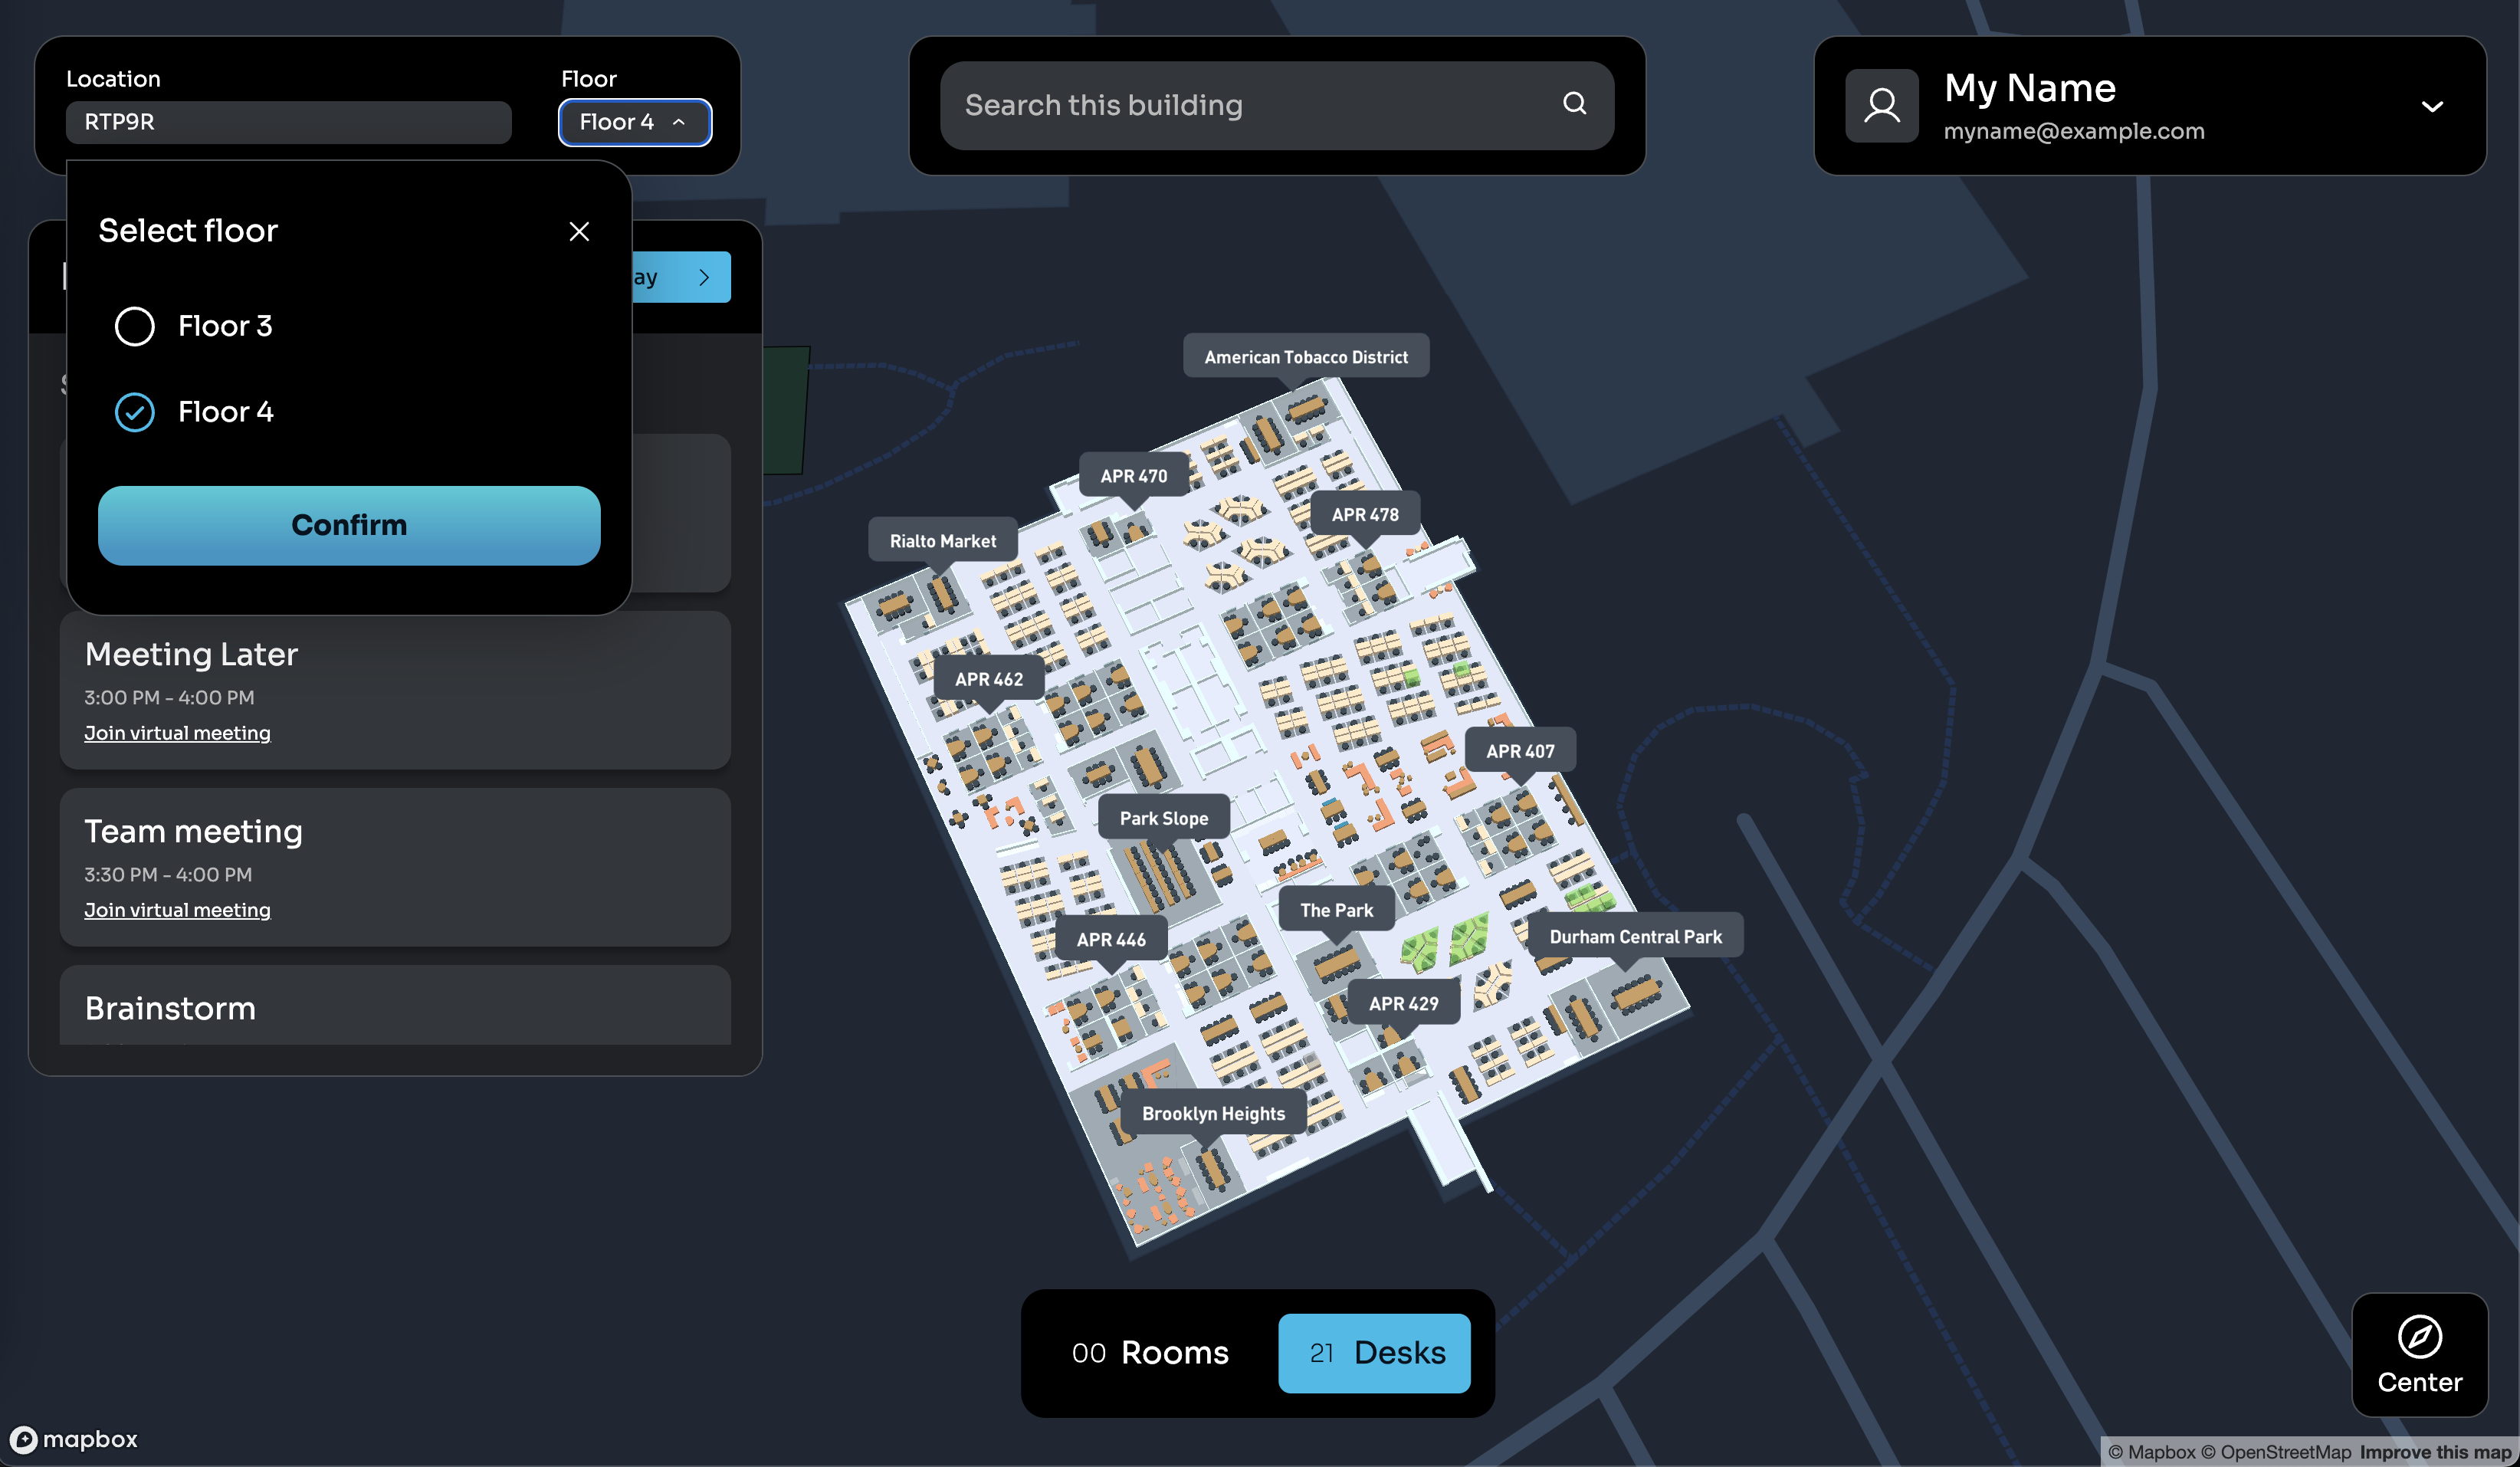Expand the account menu chevron near My Name
2520x1467 pixels.
pos(2434,107)
